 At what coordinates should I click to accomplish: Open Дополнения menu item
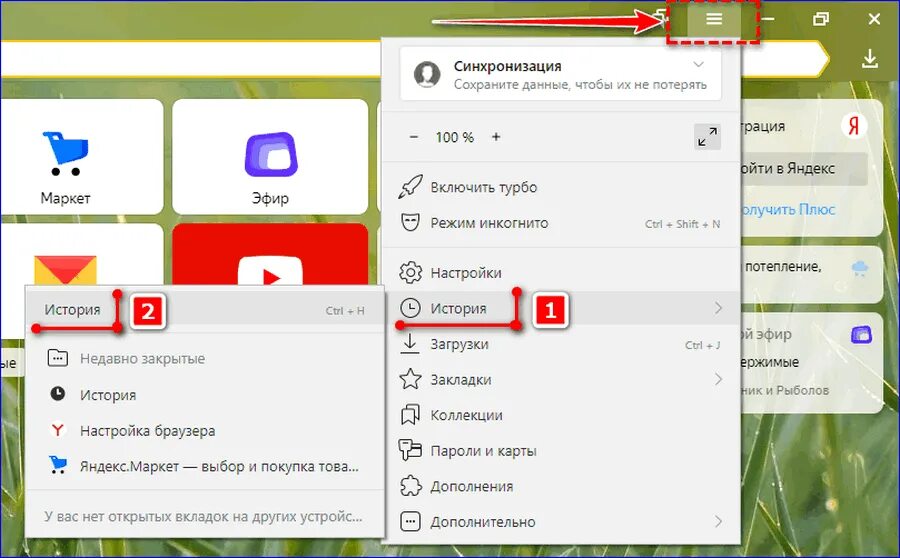pyautogui.click(x=560, y=486)
